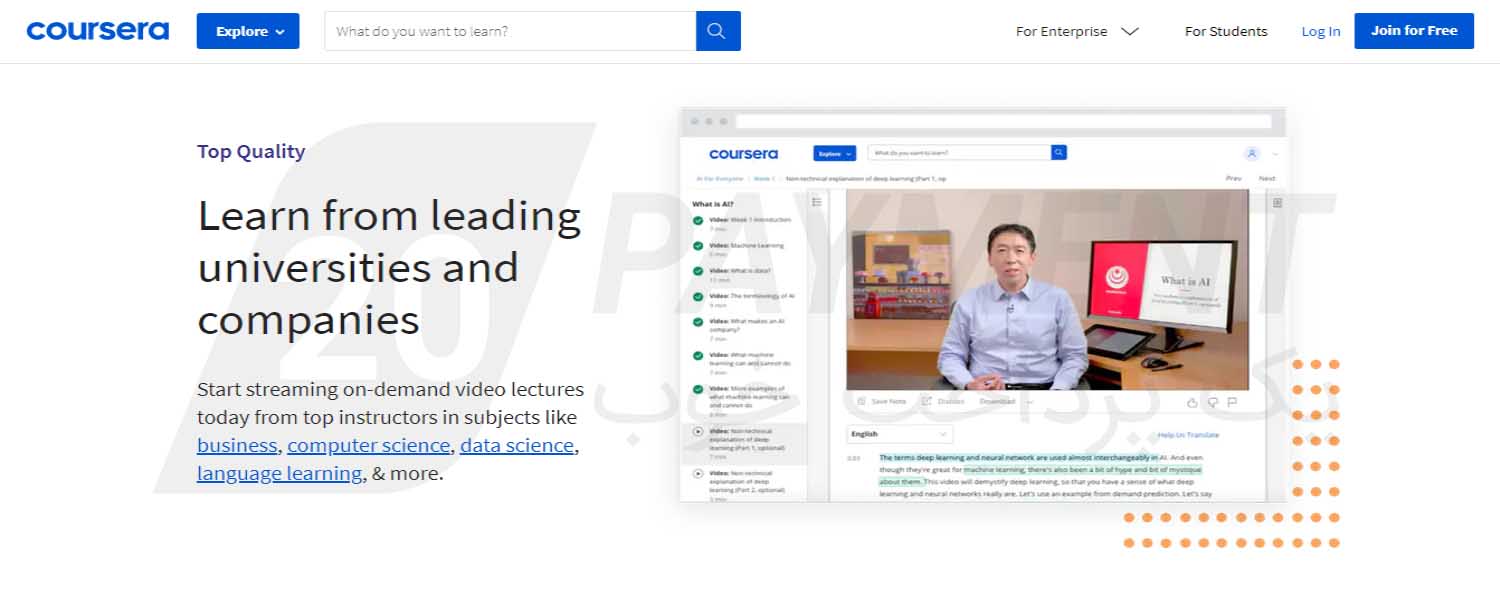Click the Join for Free button
This screenshot has height=607, width=1500.
pos(1414,31)
